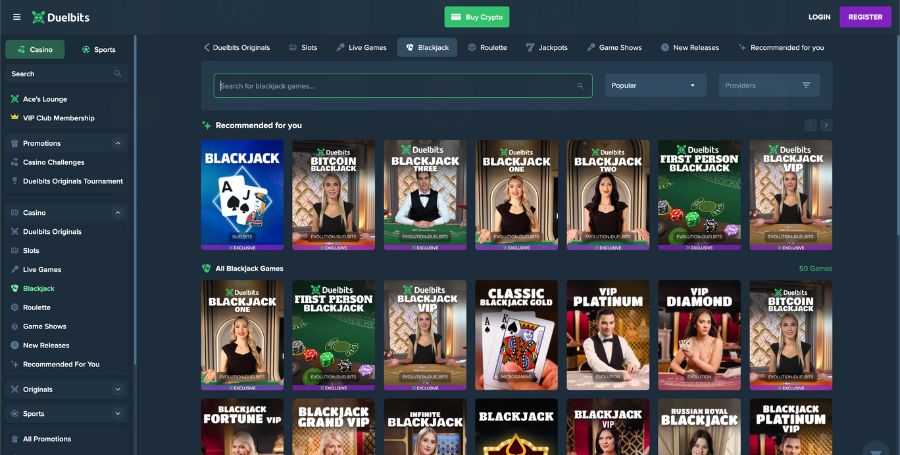The width and height of the screenshot is (900, 455).
Task: Select the Roulette tab
Action: click(x=487, y=47)
